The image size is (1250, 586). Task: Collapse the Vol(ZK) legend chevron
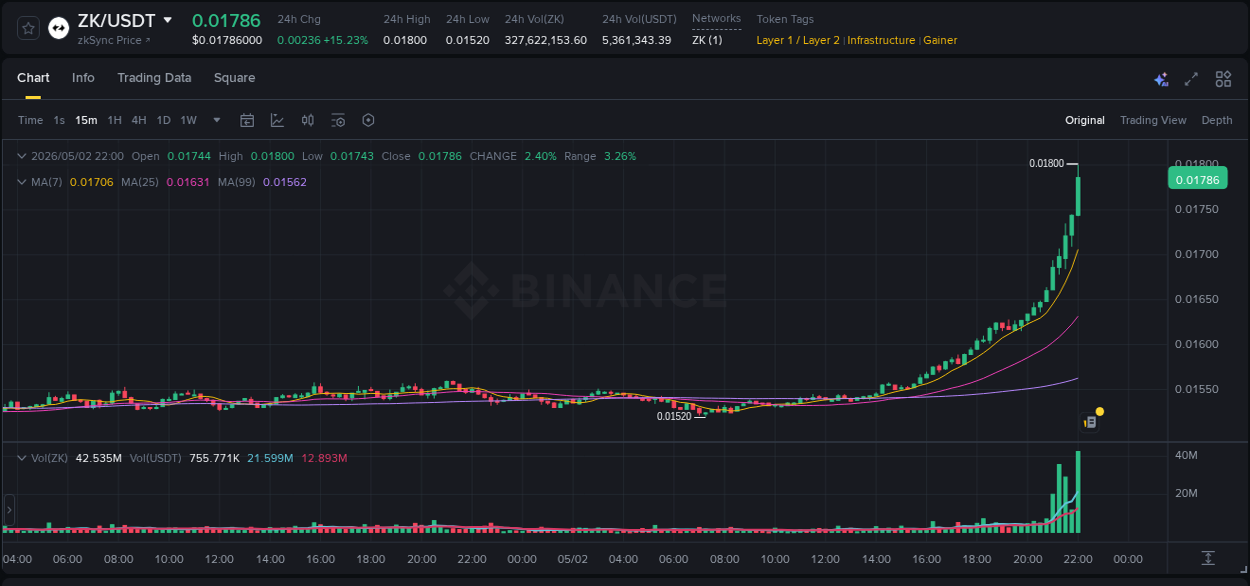[x=22, y=458]
